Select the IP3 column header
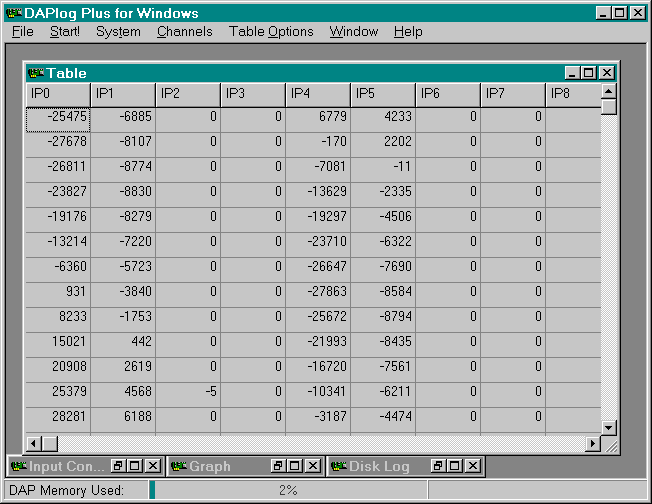This screenshot has height=504, width=652. tap(253, 94)
